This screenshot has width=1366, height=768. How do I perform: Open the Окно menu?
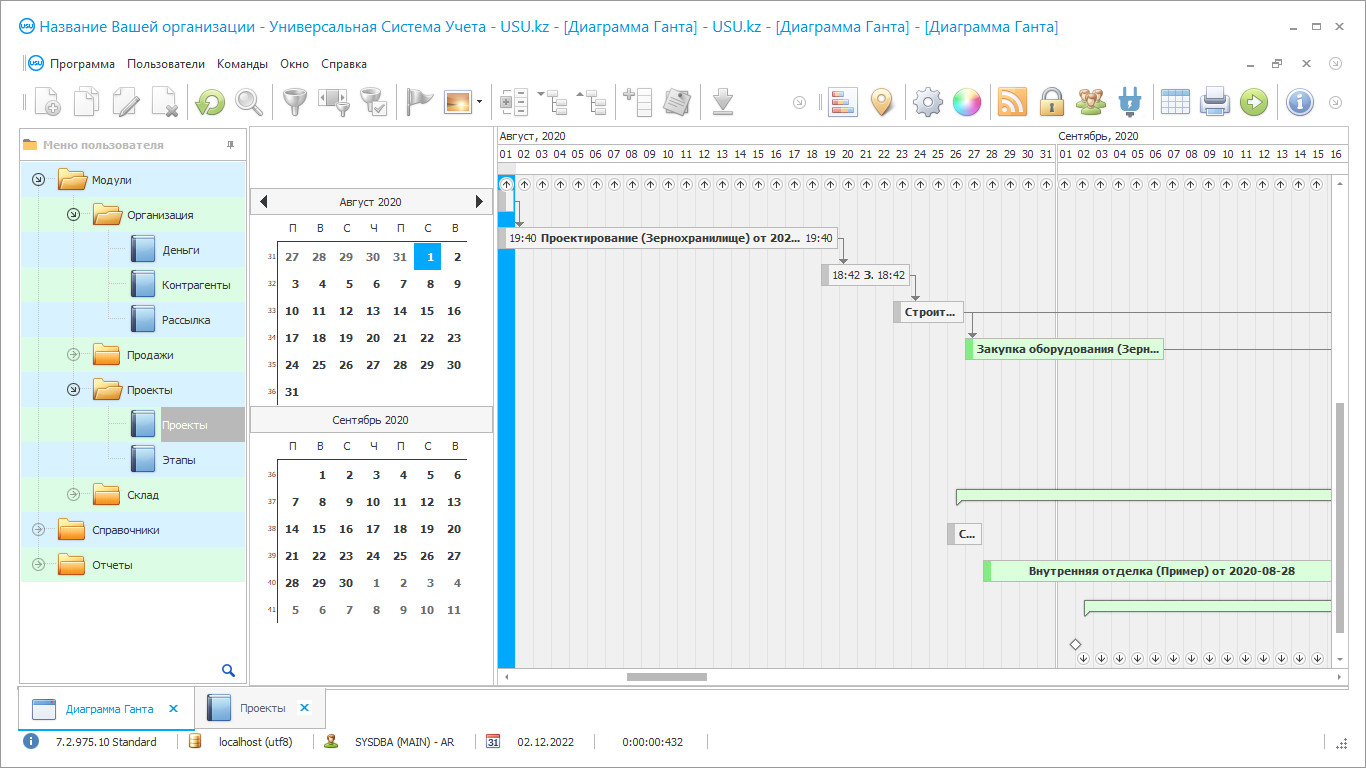295,64
